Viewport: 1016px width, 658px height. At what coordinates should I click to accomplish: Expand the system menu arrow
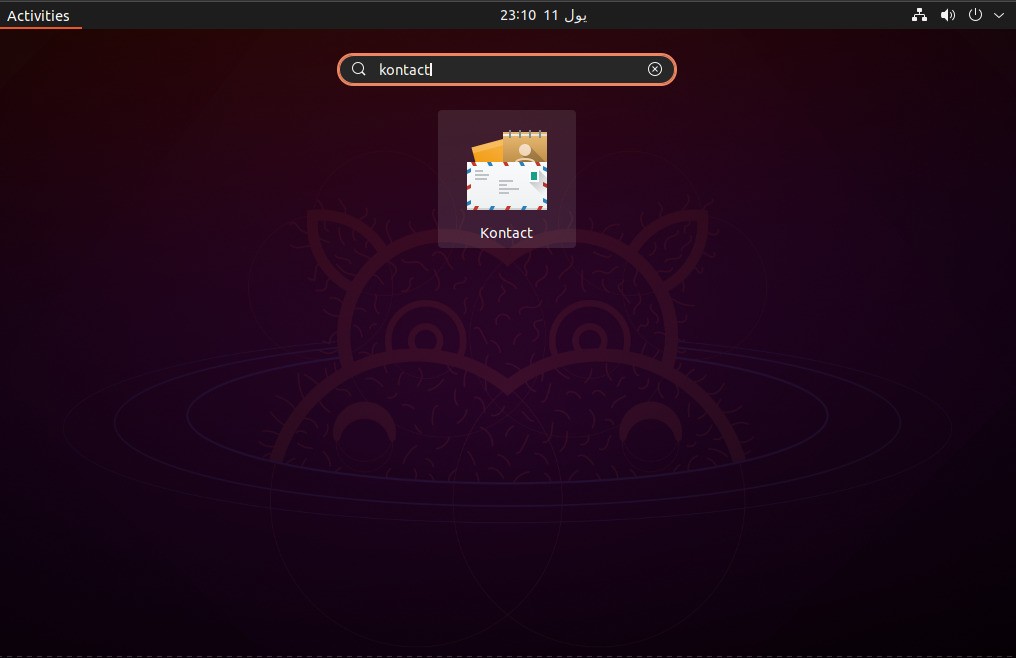pyautogui.click(x=999, y=15)
